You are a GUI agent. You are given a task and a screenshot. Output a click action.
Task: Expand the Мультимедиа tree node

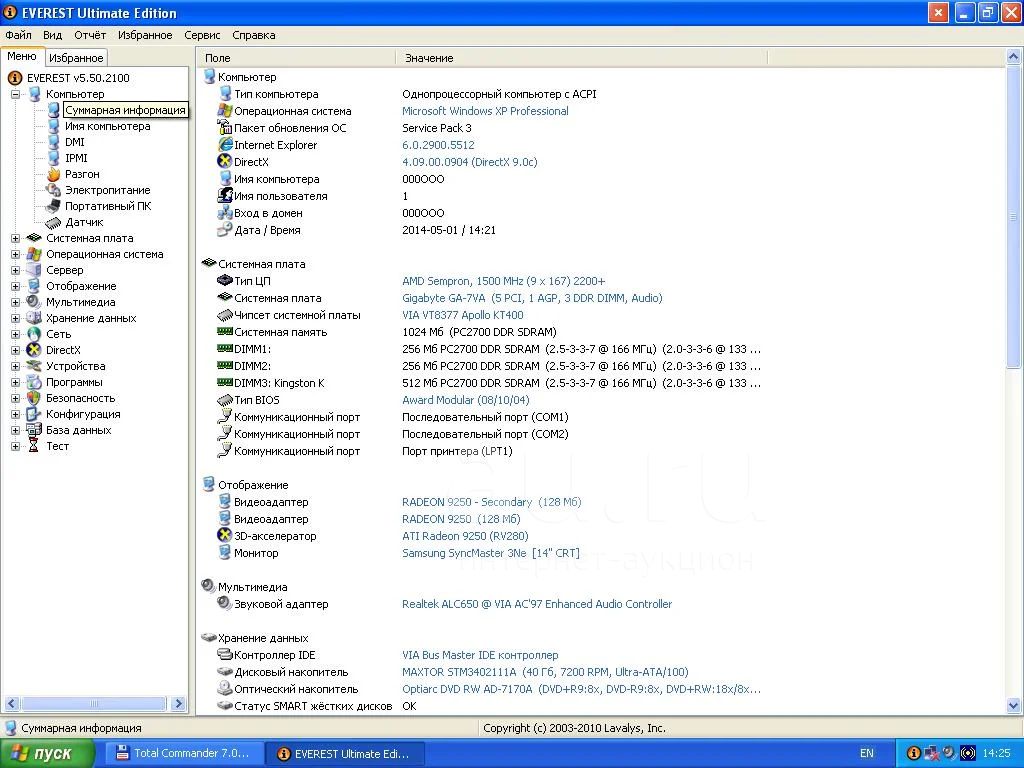tap(15, 302)
